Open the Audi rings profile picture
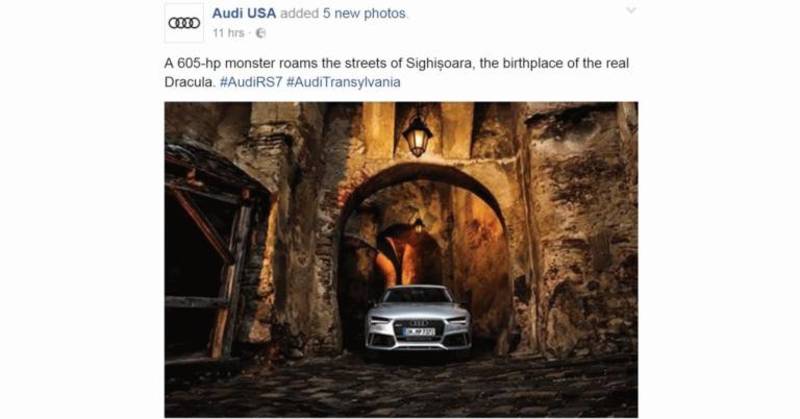 (184, 23)
